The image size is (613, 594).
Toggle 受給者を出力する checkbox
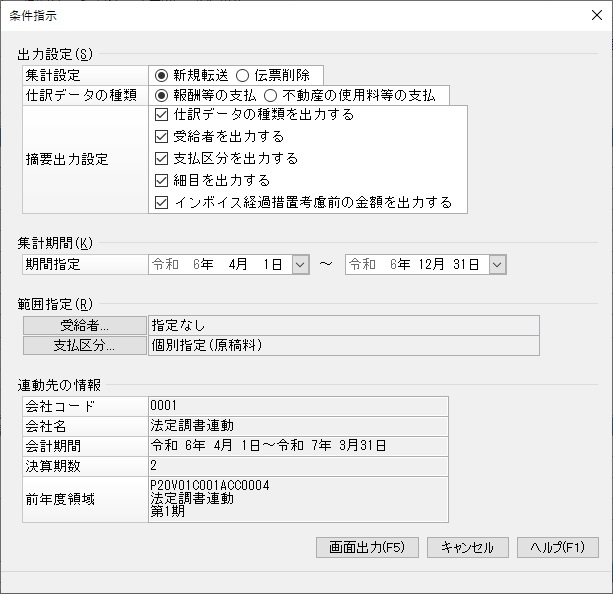pyautogui.click(x=162, y=137)
